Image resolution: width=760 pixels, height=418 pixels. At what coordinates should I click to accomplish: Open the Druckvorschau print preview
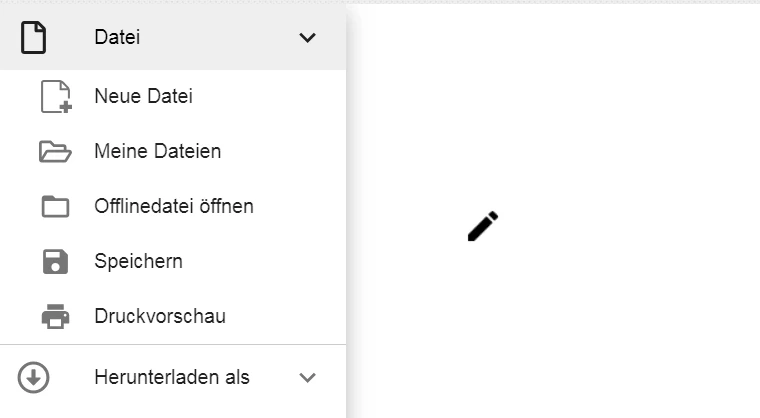click(x=159, y=317)
